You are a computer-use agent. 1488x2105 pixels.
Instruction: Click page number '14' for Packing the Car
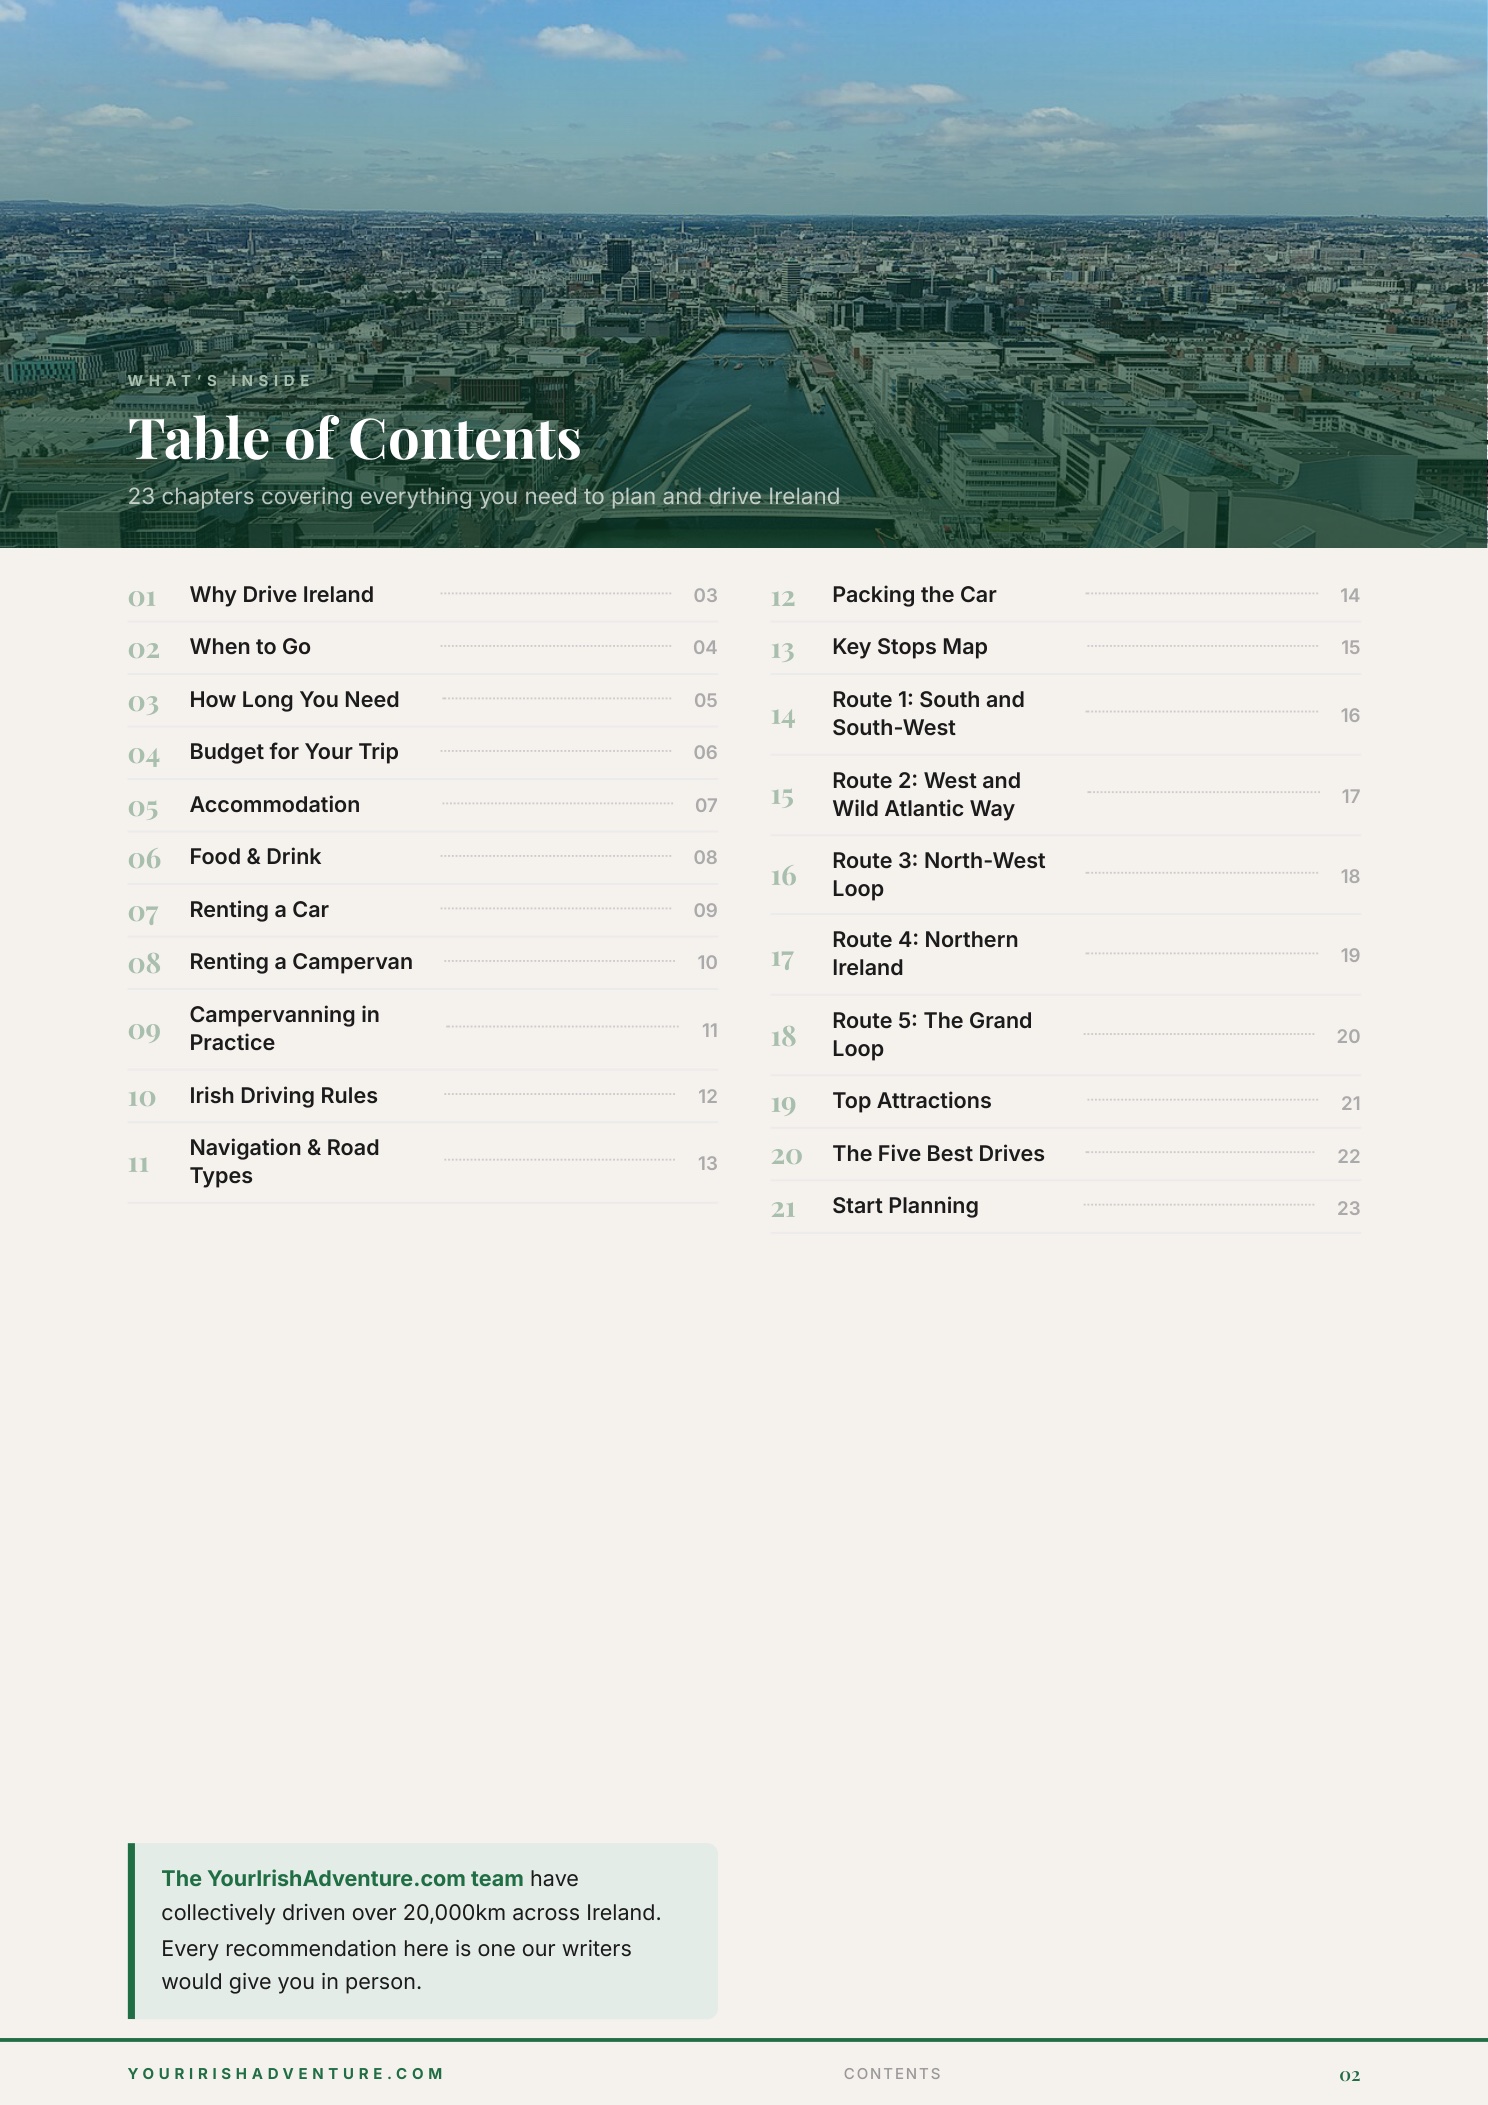(1349, 596)
